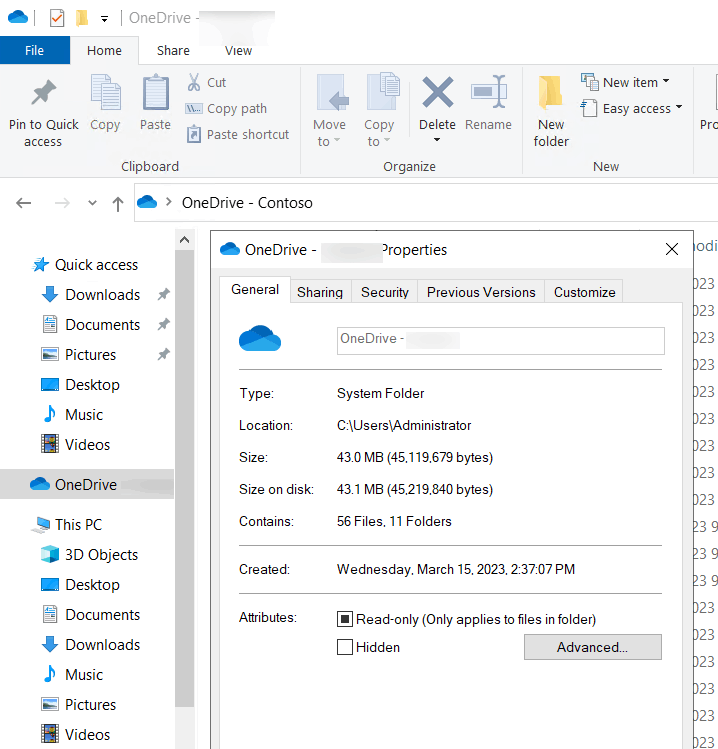Click the navigation pane scroll up arrow
The height and width of the screenshot is (749, 718).
point(184,240)
